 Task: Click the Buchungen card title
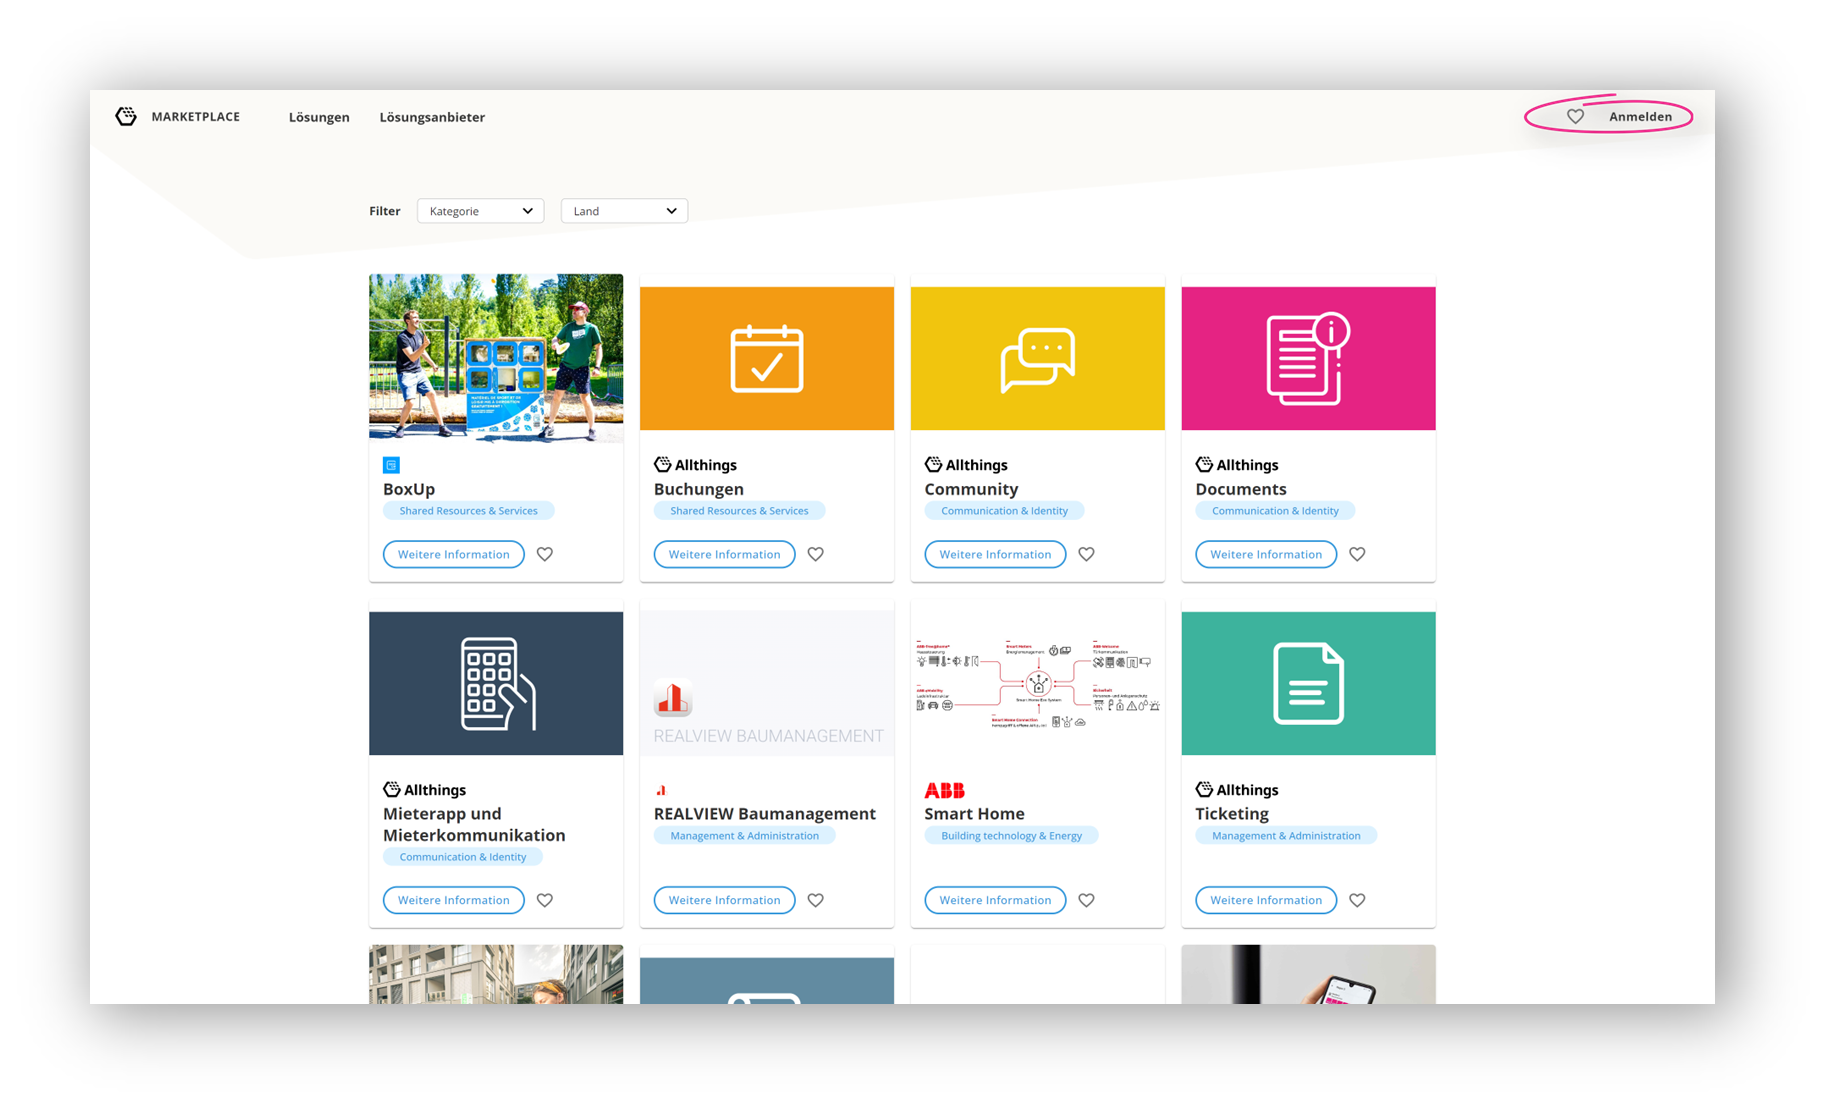pyautogui.click(x=699, y=489)
